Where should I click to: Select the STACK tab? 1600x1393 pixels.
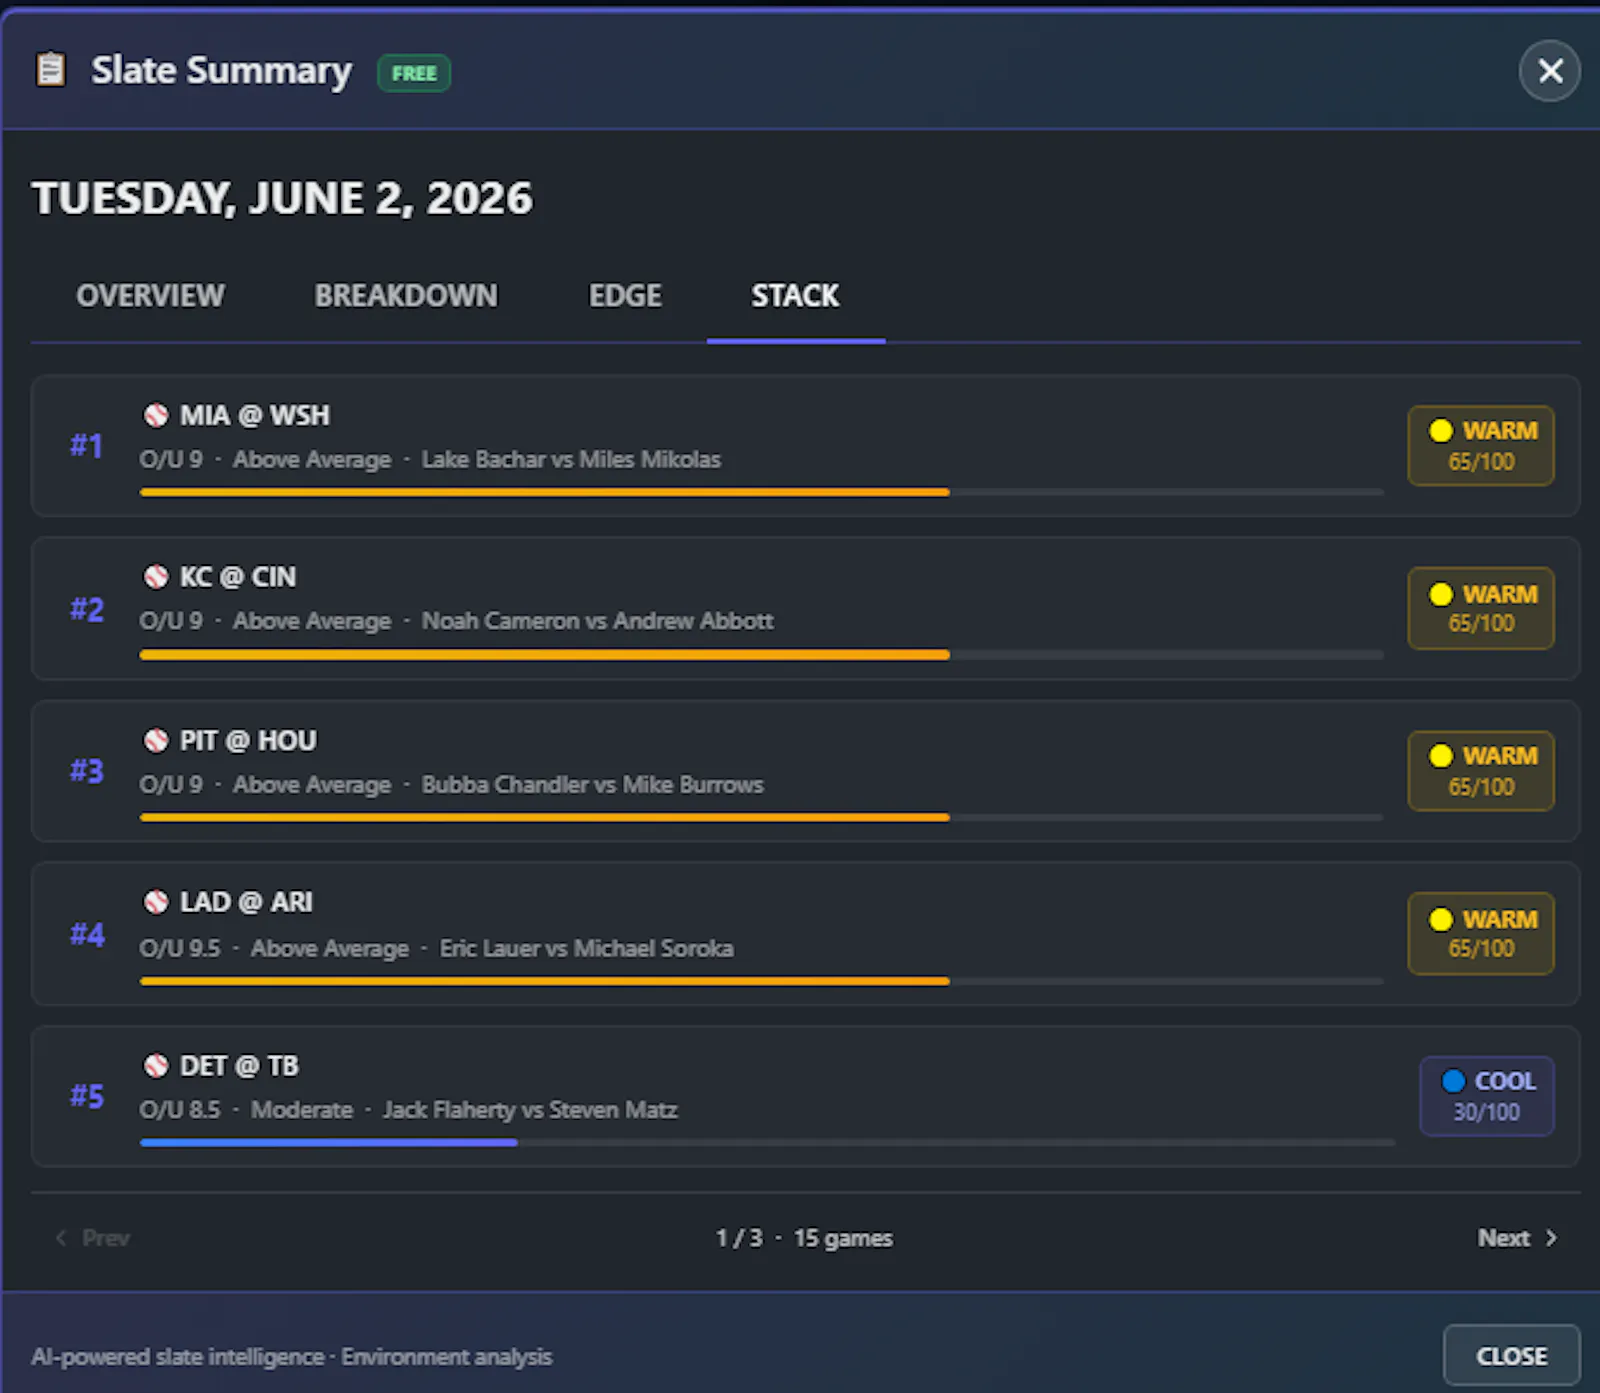[796, 296]
